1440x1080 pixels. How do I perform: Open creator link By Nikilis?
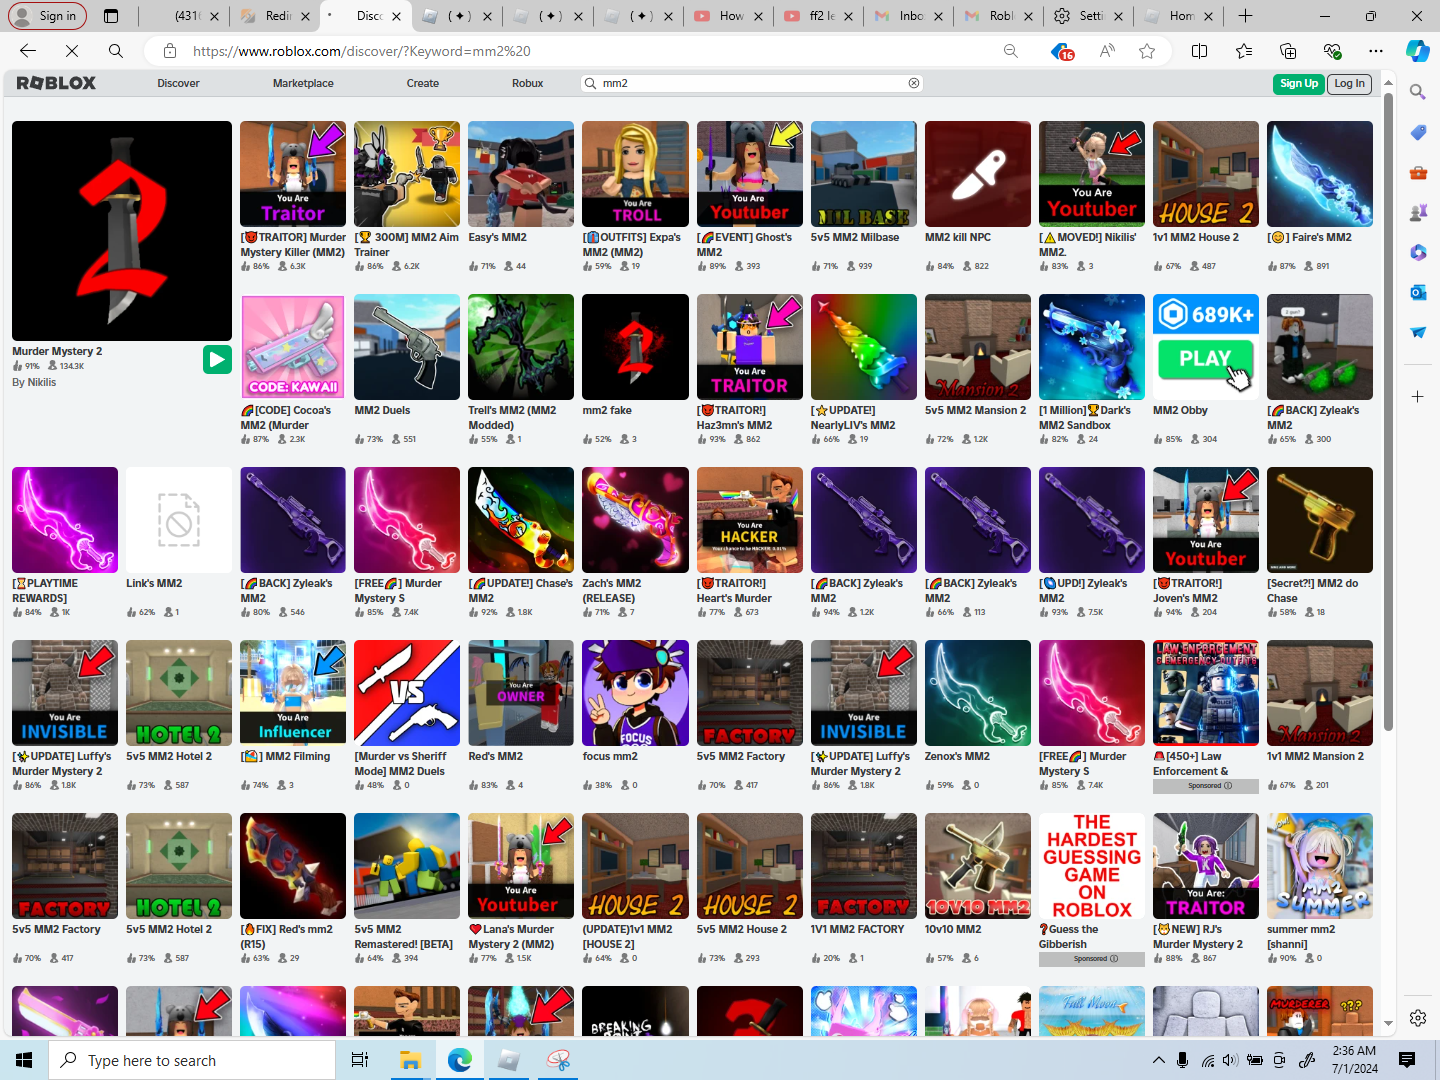[34, 382]
